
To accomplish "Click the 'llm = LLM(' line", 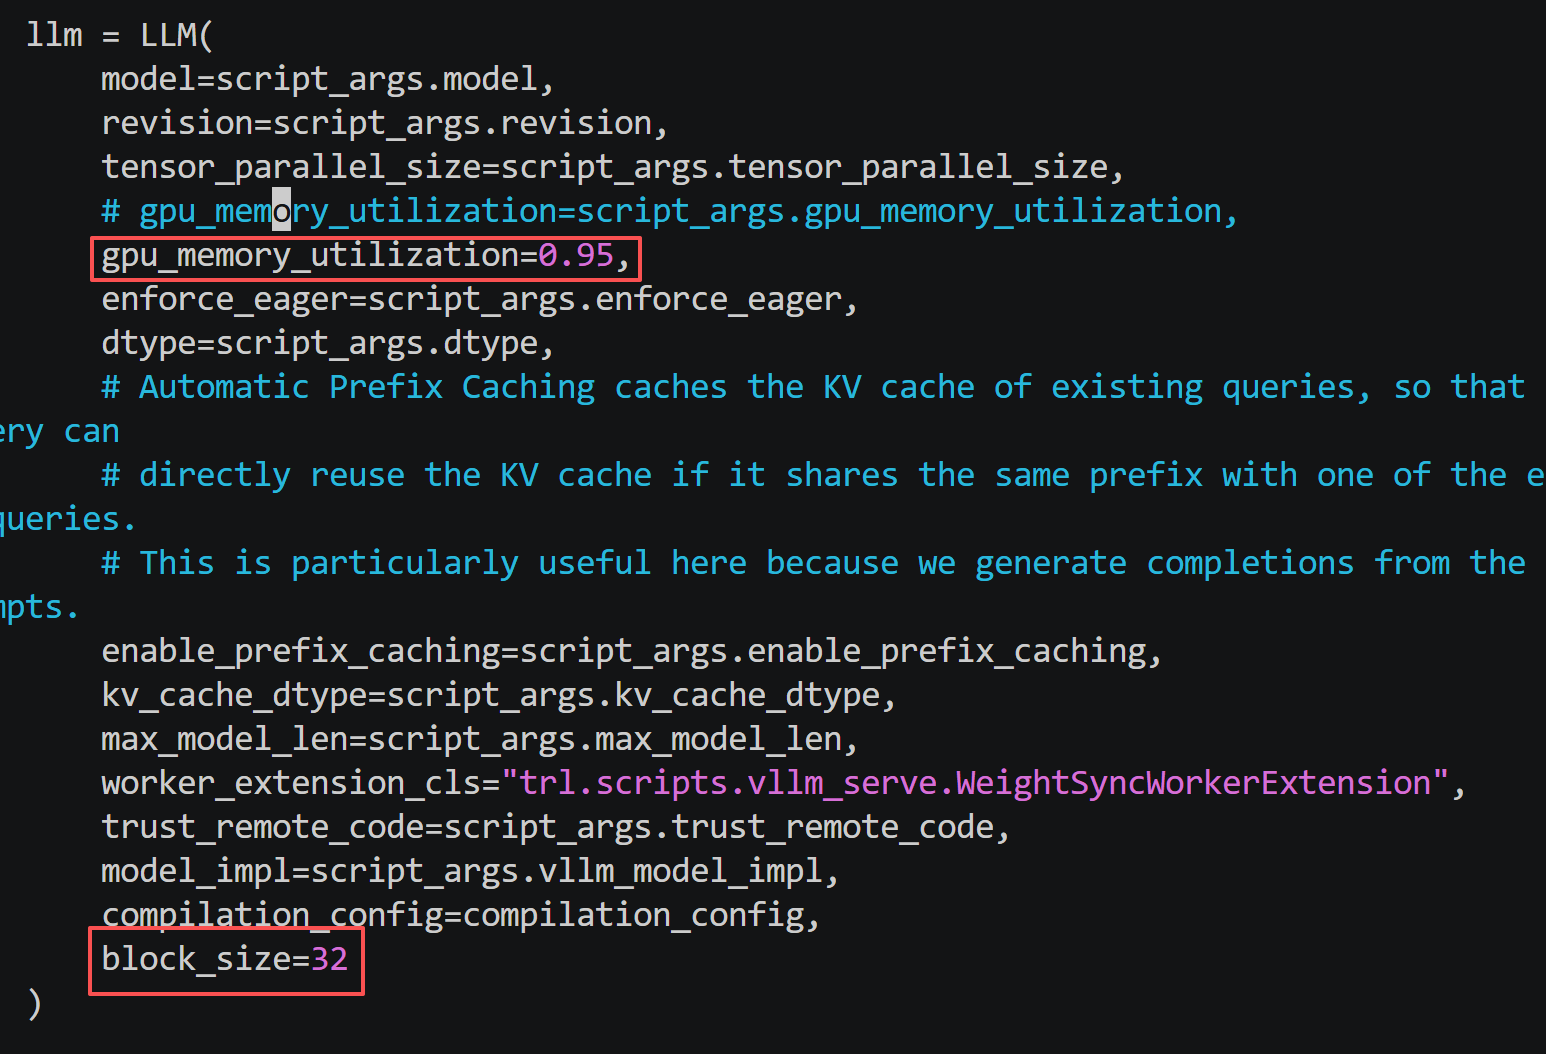I will pyautogui.click(x=119, y=35).
